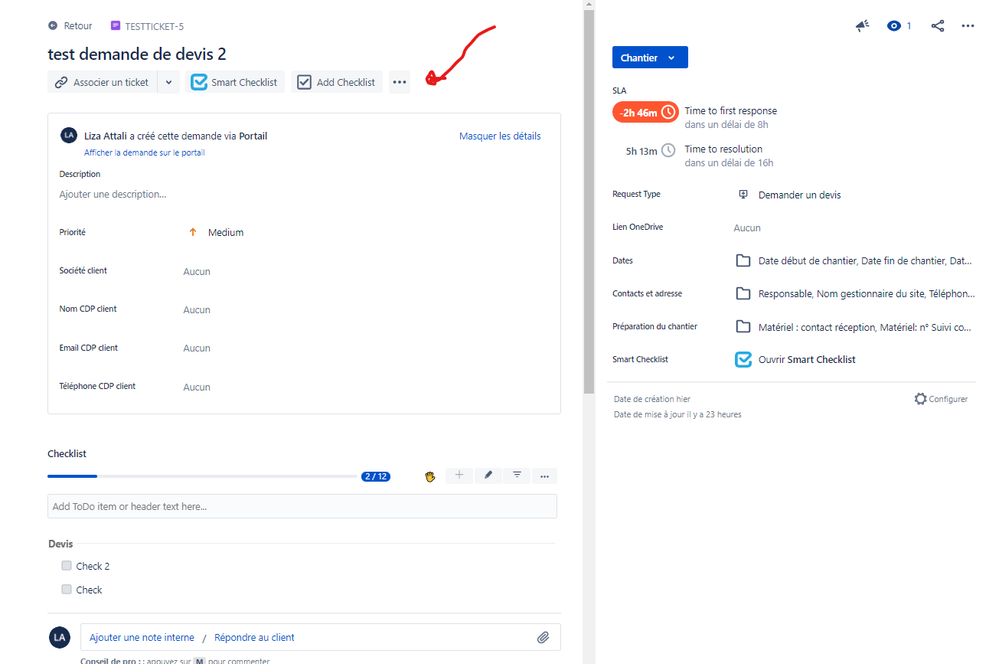Click the Devis checklist header
Viewport: 999px width, 664px height.
coord(61,544)
